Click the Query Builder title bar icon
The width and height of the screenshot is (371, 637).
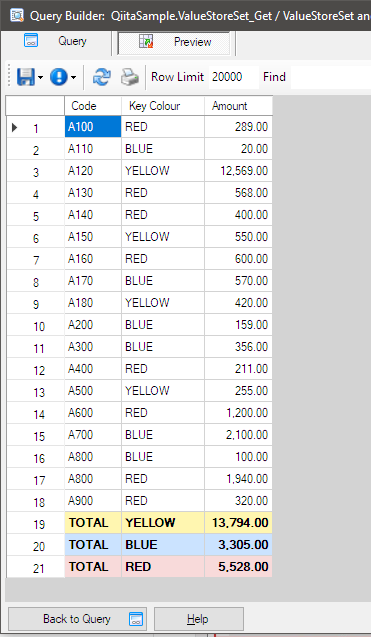pos(17,15)
